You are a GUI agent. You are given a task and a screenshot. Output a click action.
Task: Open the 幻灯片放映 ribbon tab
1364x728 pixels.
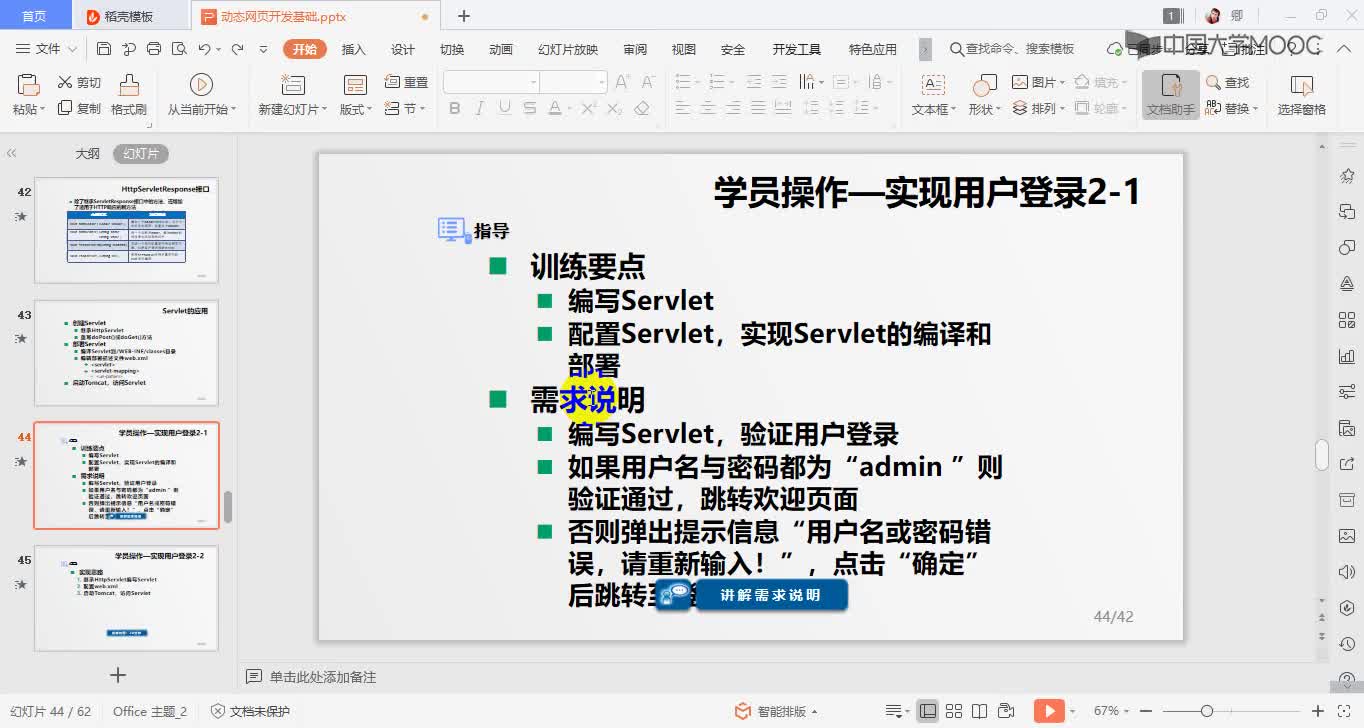568,49
